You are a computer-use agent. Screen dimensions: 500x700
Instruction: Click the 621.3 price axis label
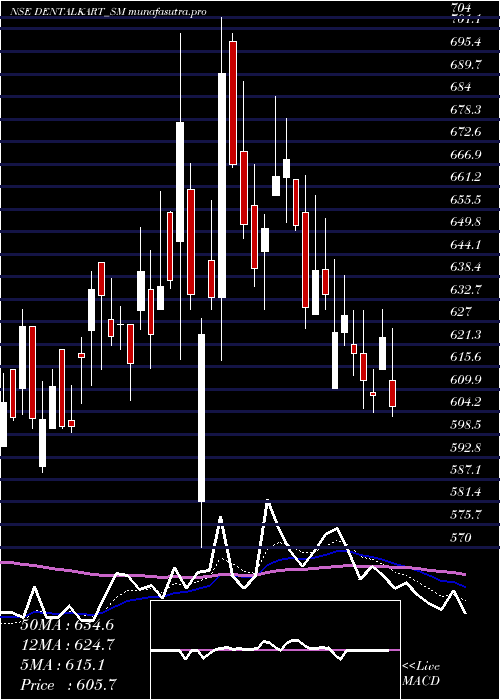(x=466, y=334)
